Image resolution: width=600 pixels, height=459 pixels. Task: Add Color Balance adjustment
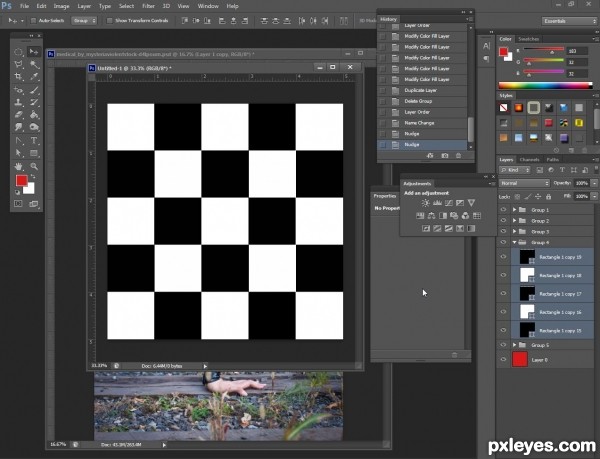click(x=431, y=216)
